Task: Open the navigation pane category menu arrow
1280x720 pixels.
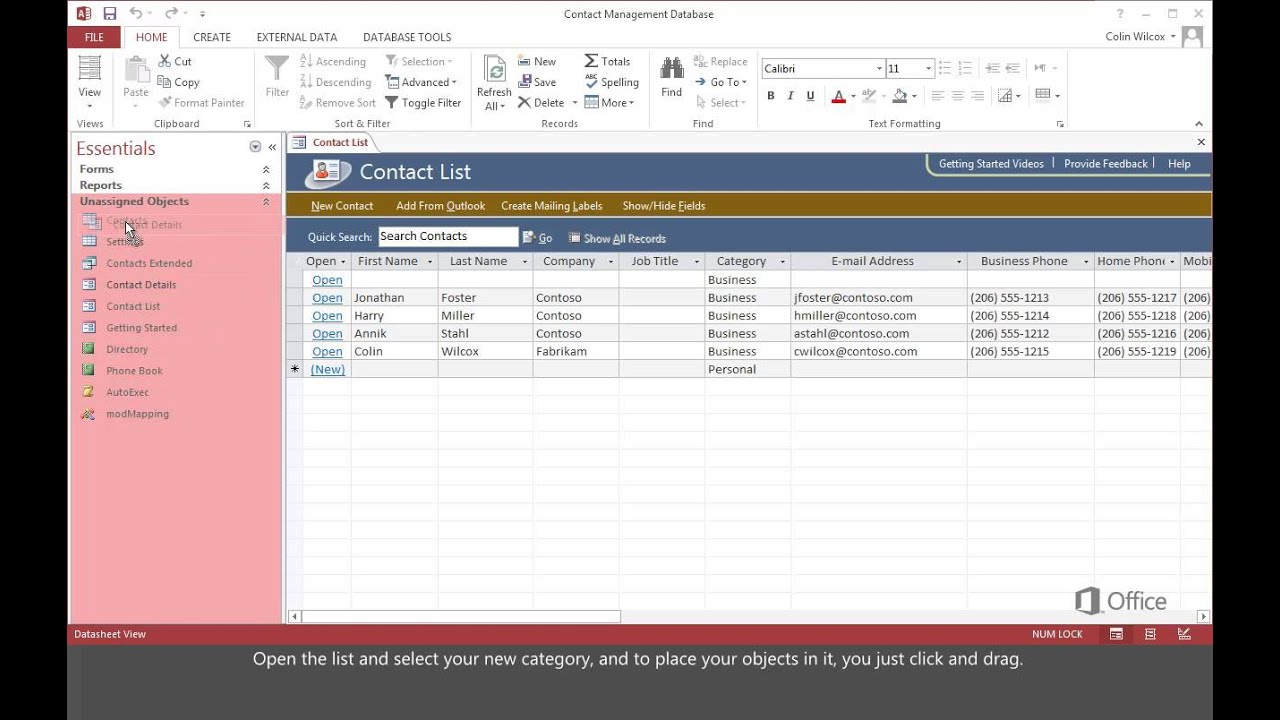Action: 255,147
